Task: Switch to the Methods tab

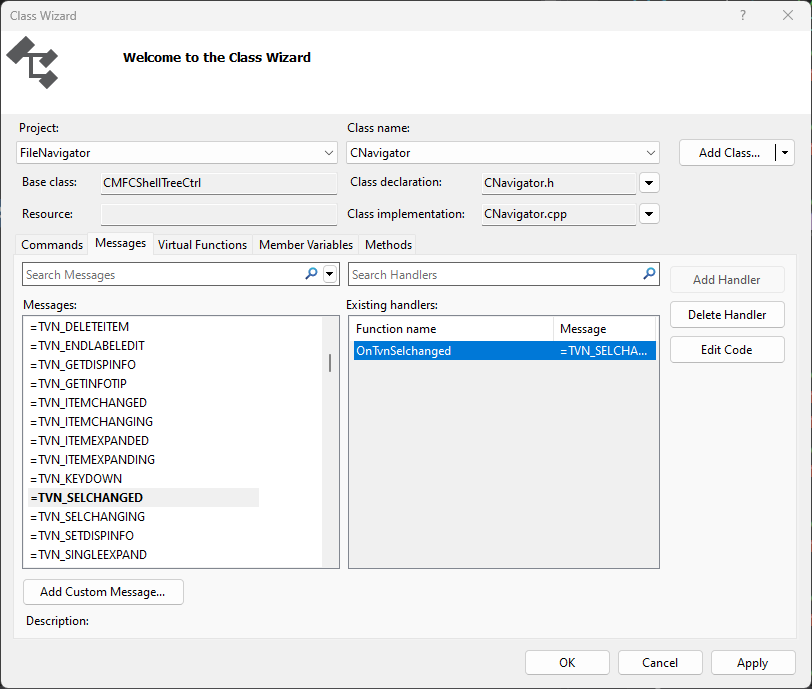Action: (x=388, y=245)
